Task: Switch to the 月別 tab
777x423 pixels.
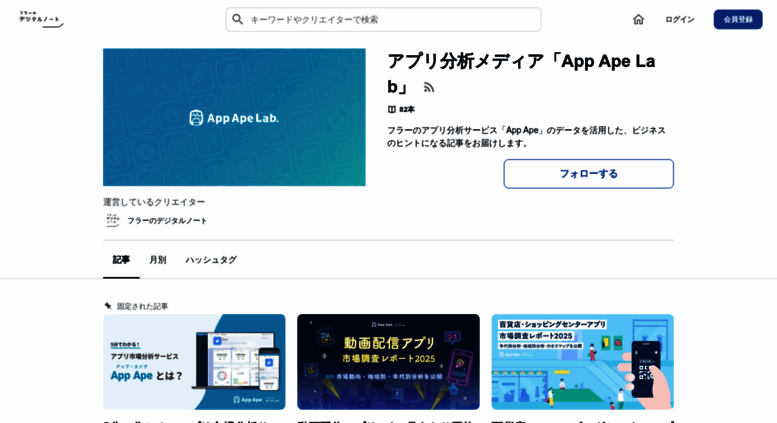Action: (x=158, y=260)
